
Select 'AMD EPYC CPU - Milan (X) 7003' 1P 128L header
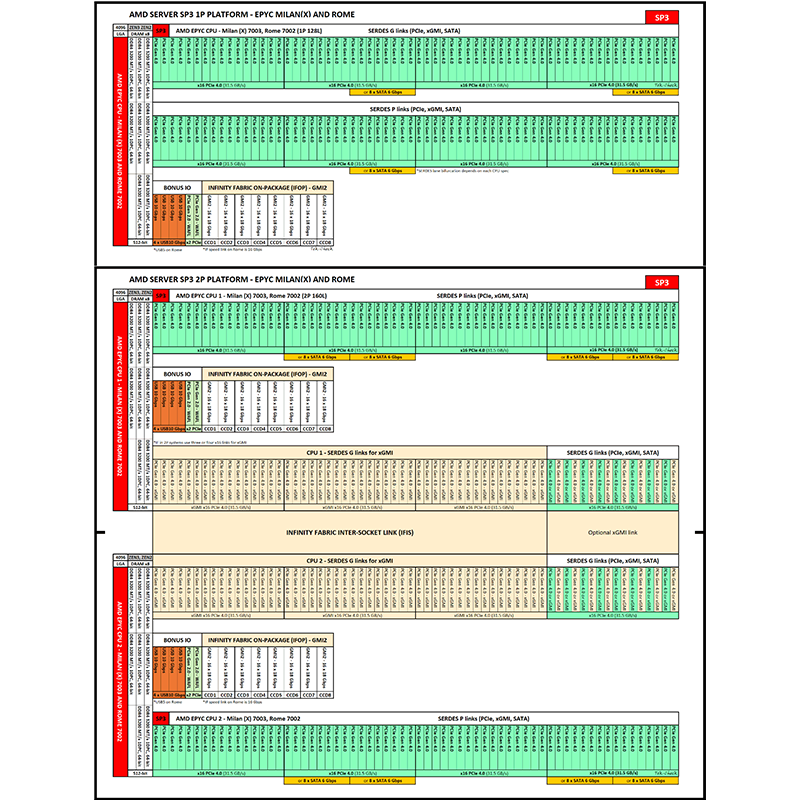point(249,31)
